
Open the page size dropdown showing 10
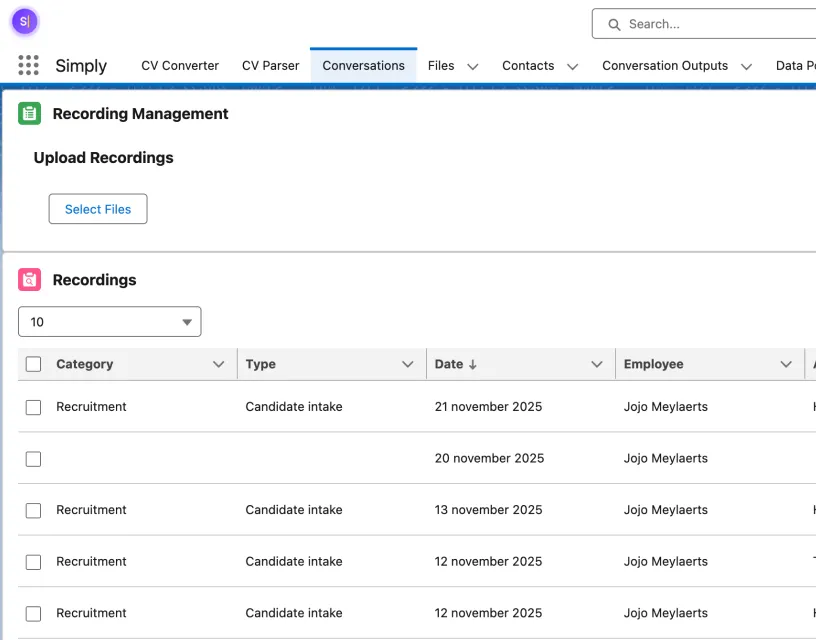pyautogui.click(x=110, y=322)
